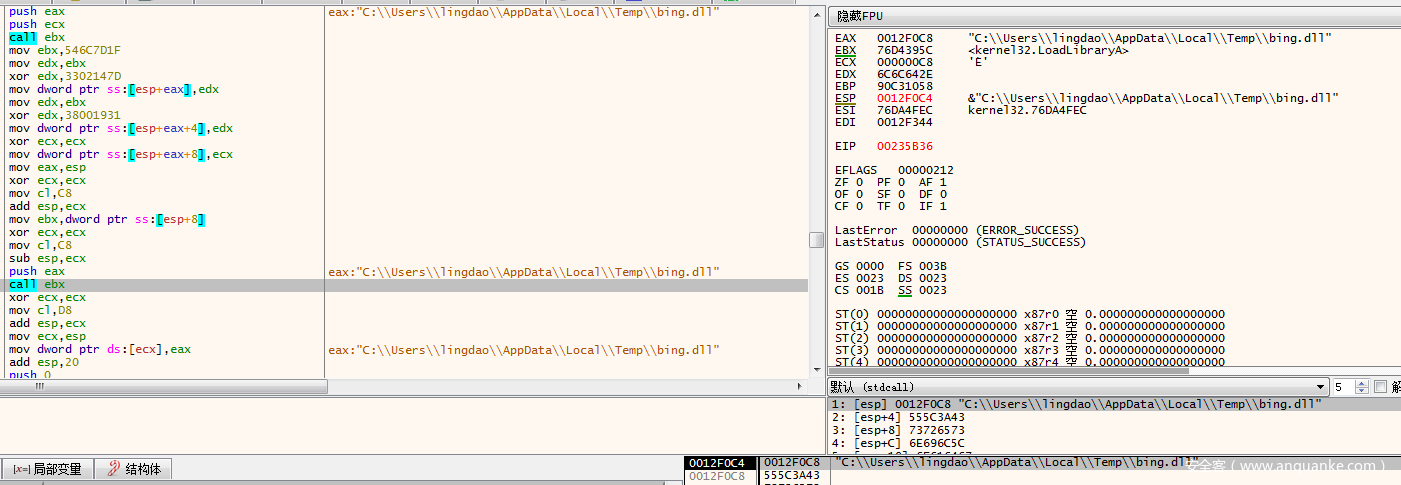Image resolution: width=1401 pixels, height=485 pixels.
Task: Select the EIP register value 00235B36
Action: coord(904,146)
